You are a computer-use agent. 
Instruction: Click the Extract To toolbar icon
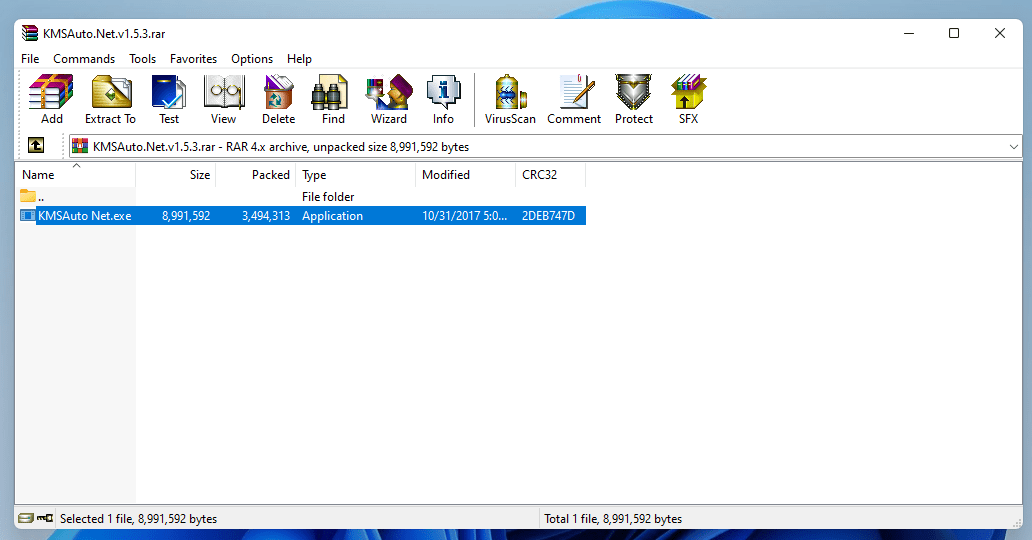[111, 99]
